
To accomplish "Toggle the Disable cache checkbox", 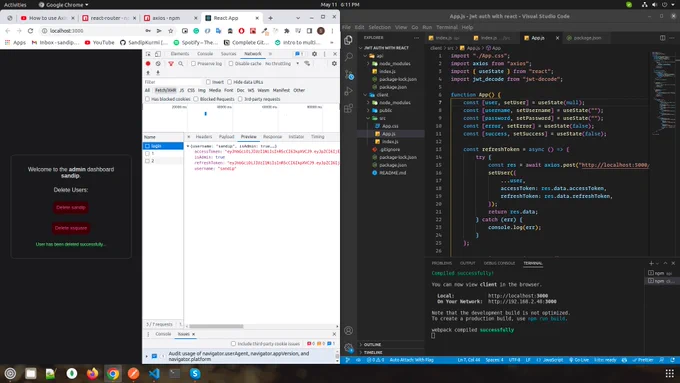I will click(x=231, y=64).
